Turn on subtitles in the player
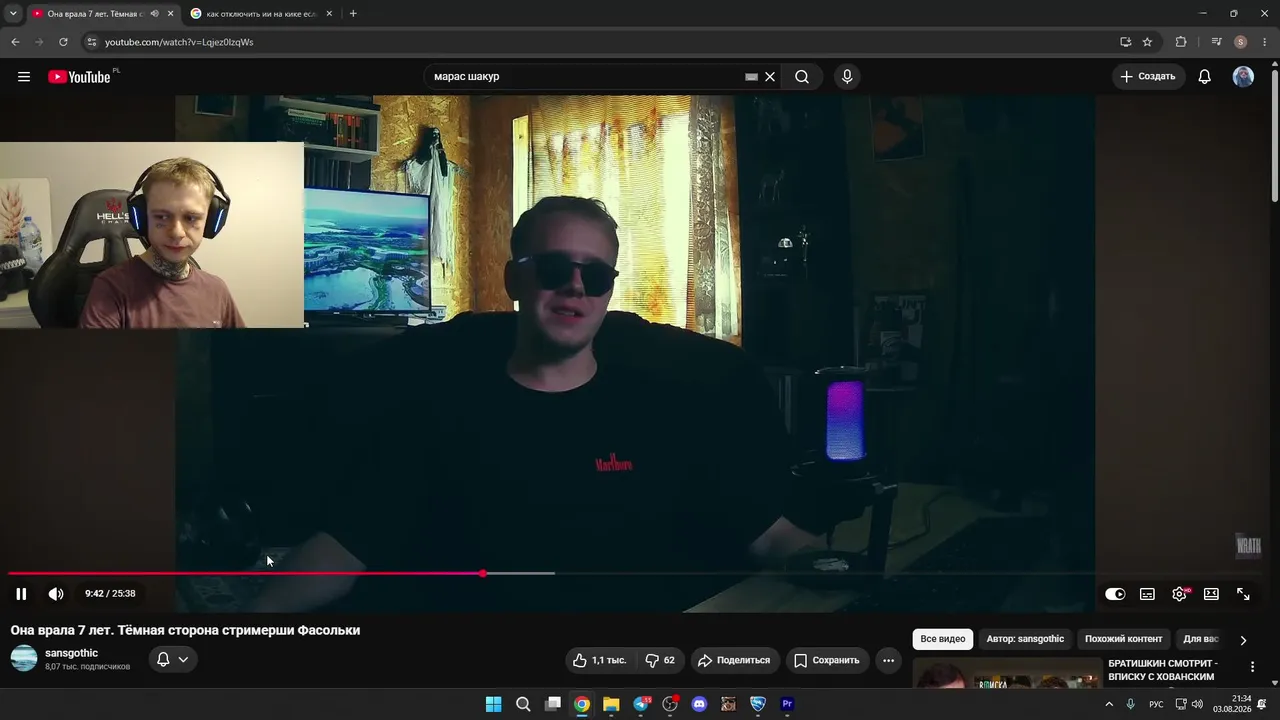 (x=1147, y=594)
